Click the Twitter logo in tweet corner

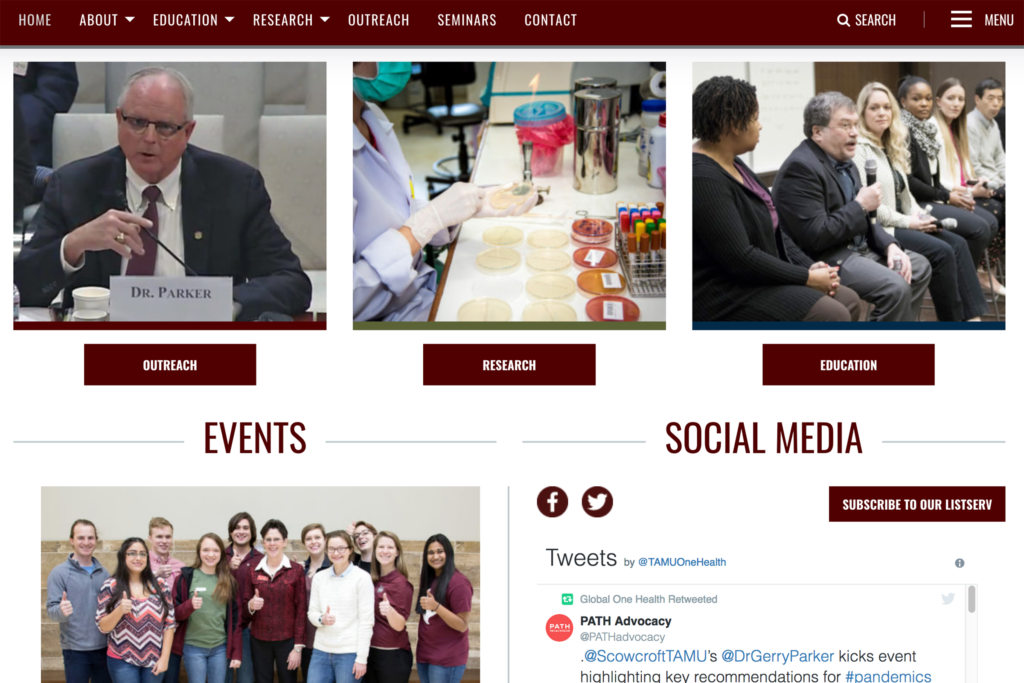coord(948,598)
